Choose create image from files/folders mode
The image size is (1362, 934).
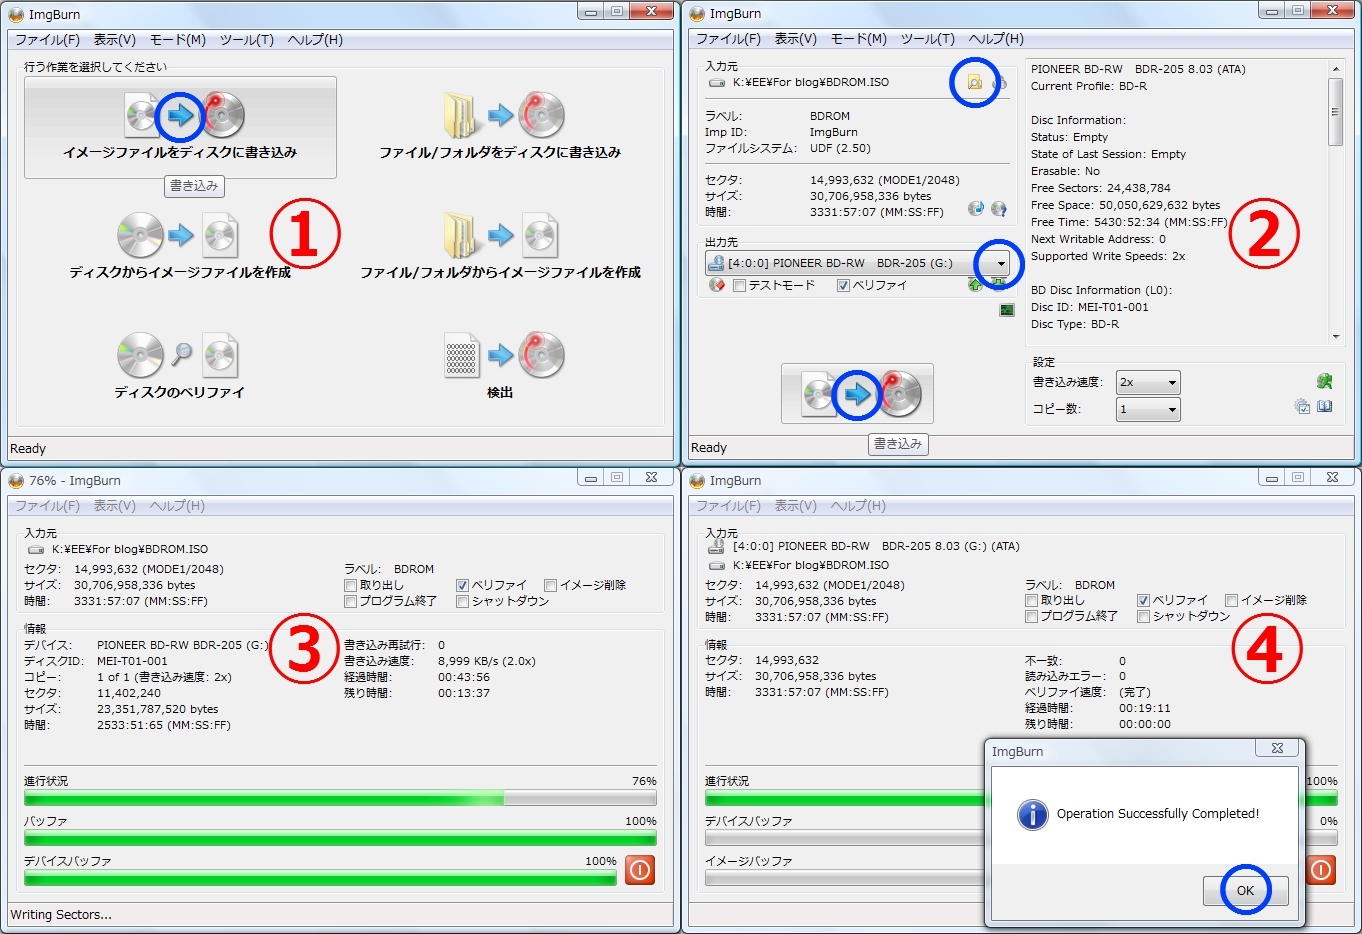pos(500,246)
